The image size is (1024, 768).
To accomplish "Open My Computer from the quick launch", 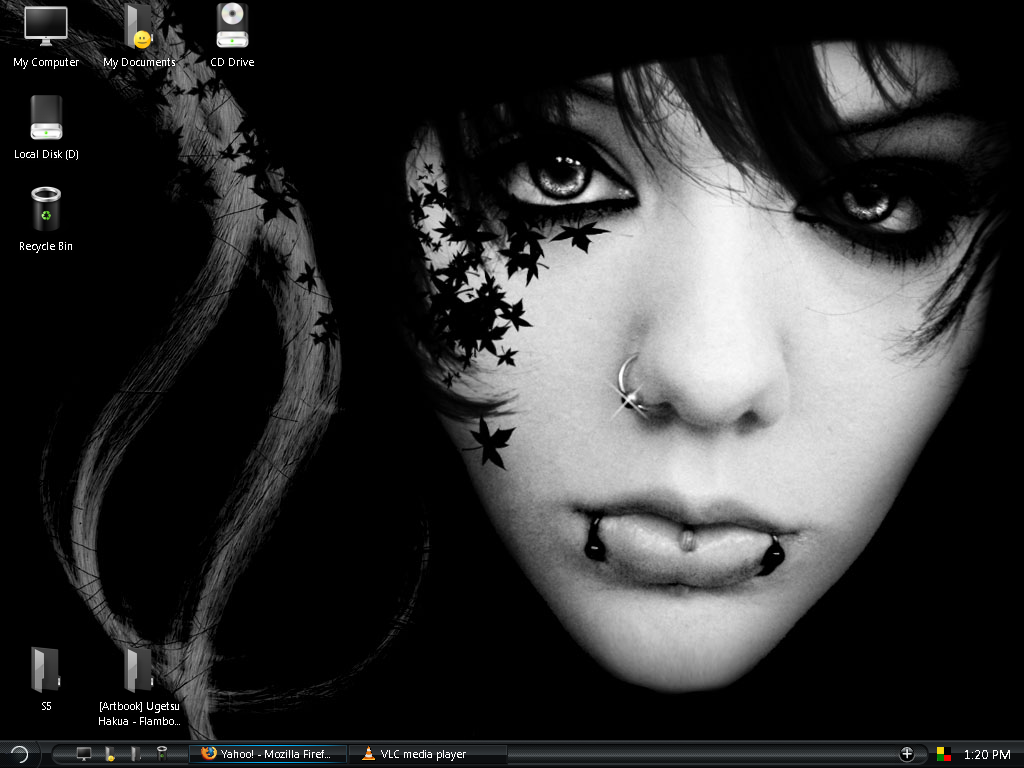I will pyautogui.click(x=84, y=754).
